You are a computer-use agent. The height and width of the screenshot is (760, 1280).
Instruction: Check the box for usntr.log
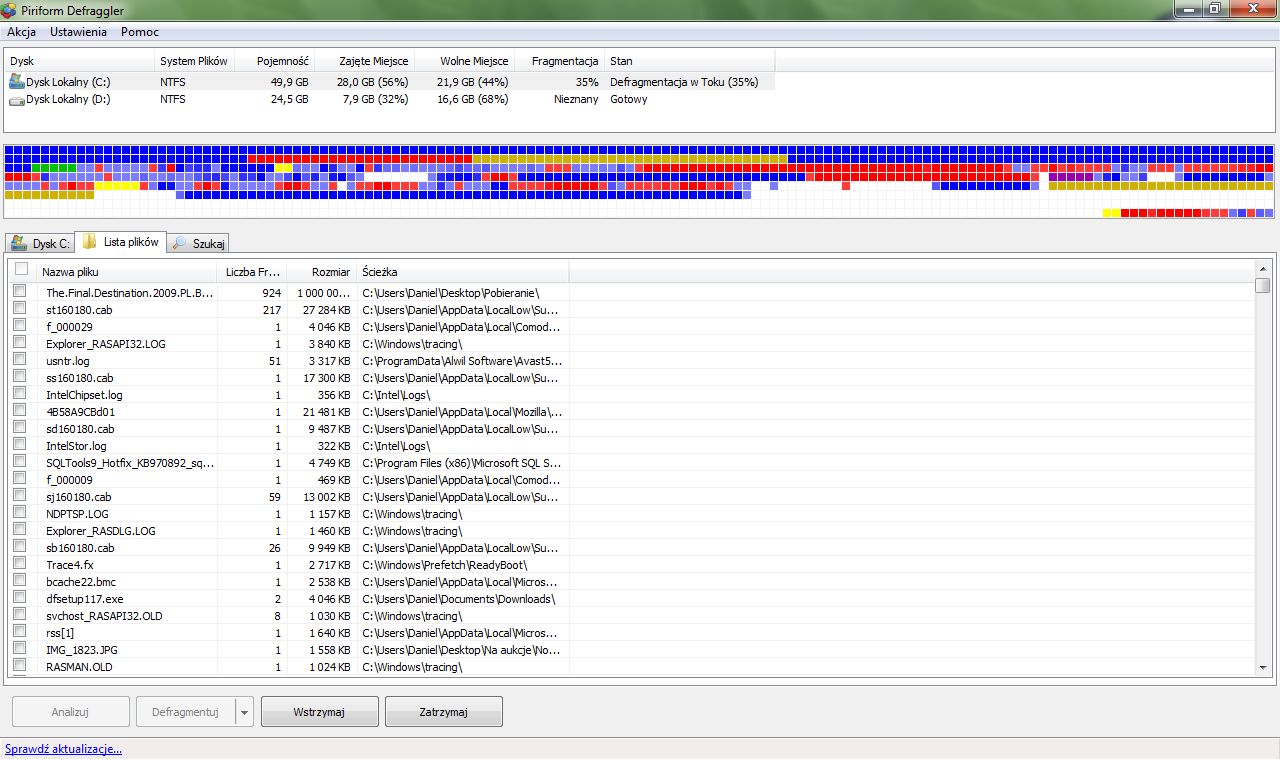[x=19, y=359]
